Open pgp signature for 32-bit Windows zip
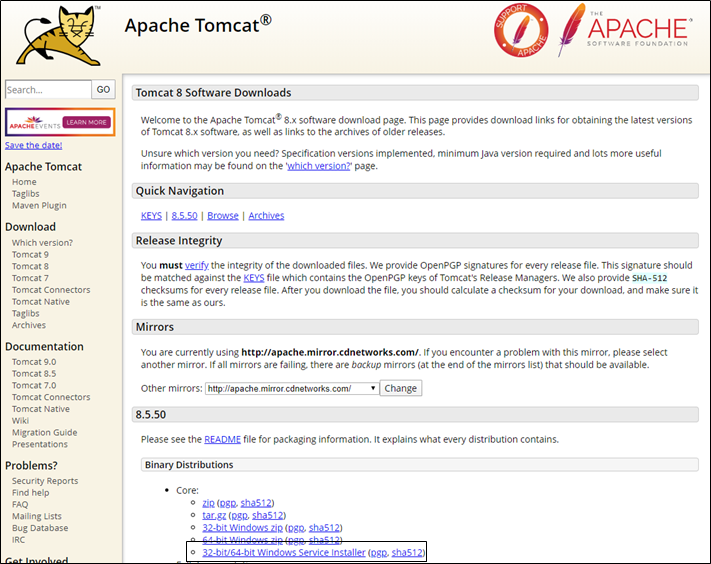This screenshot has width=711, height=564. [x=296, y=528]
